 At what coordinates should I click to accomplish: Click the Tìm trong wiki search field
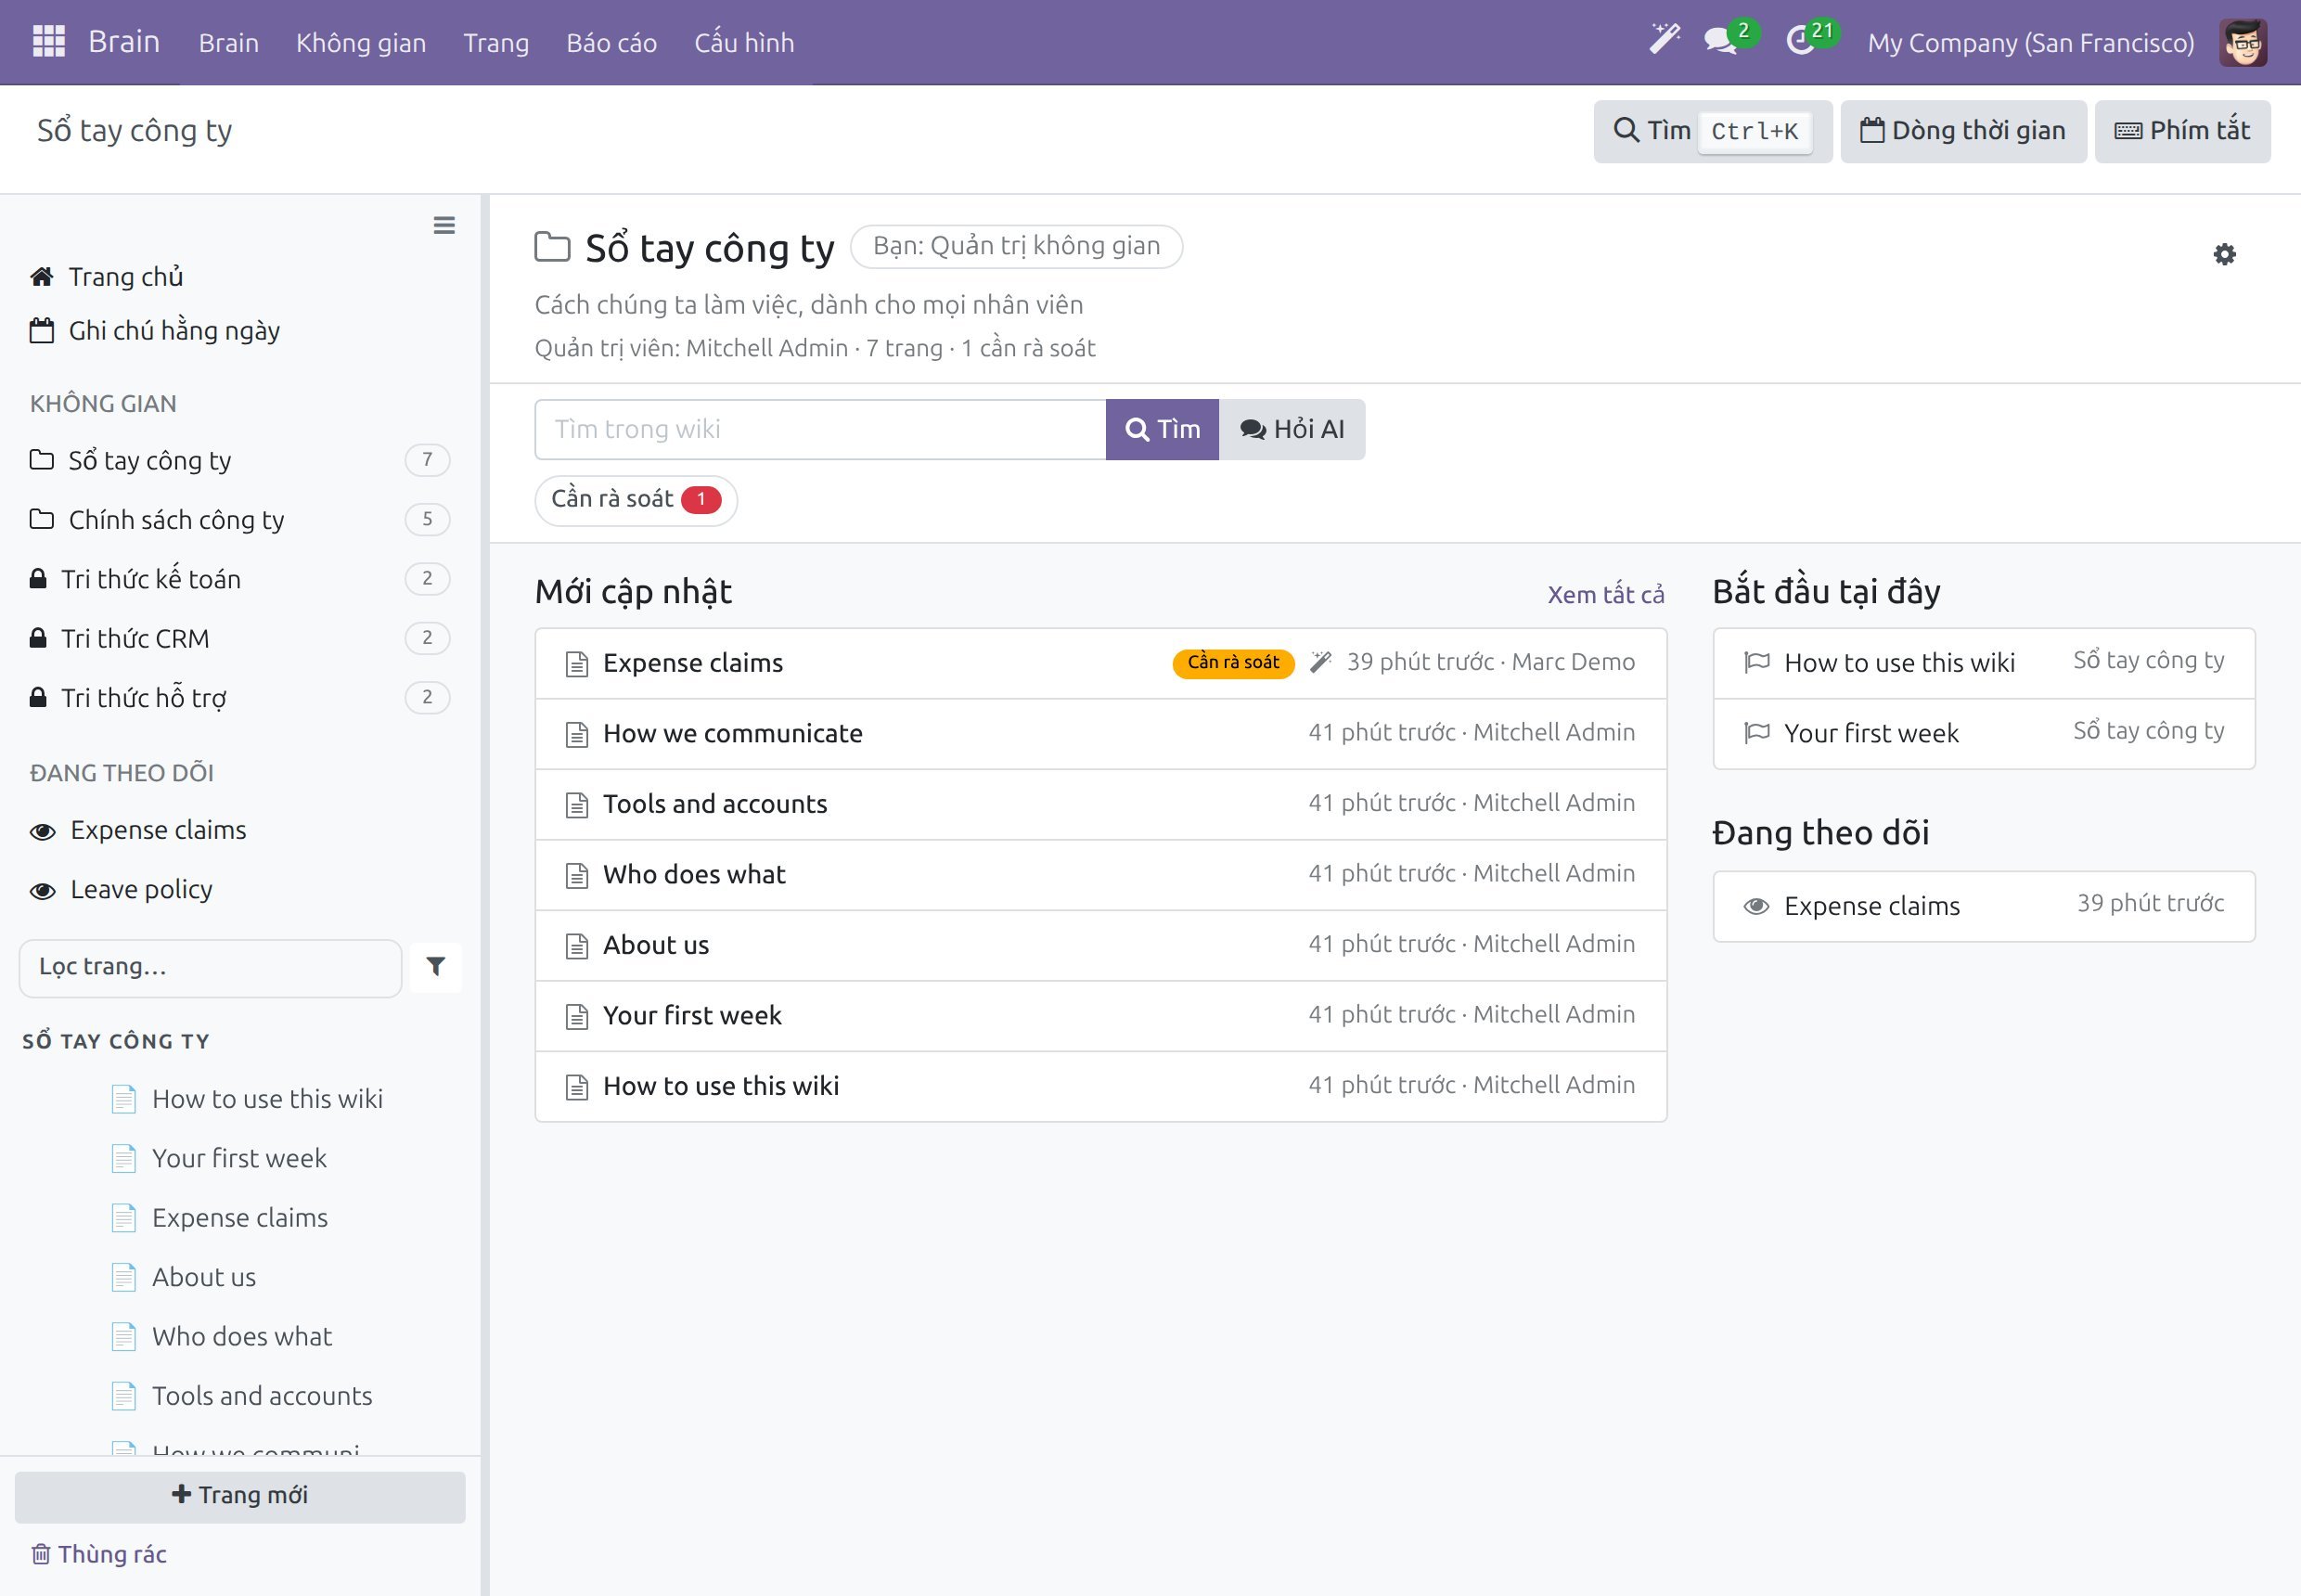click(820, 429)
